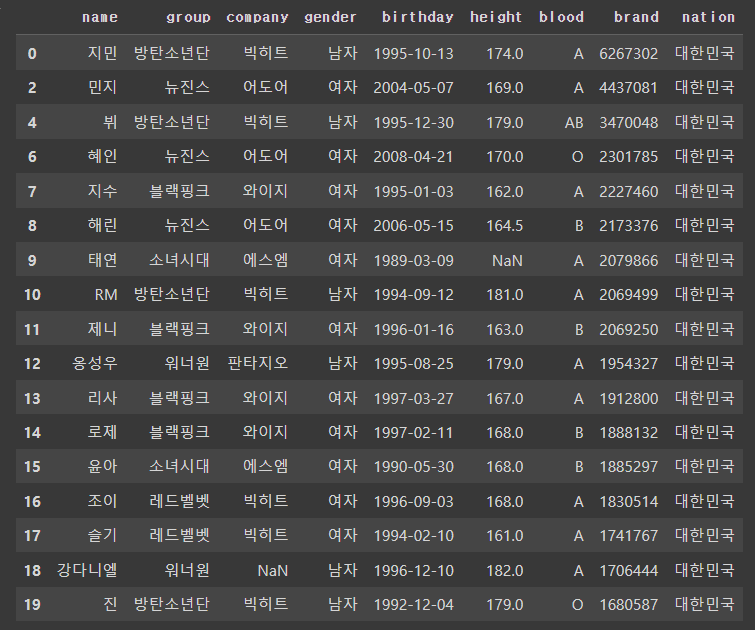Click row index label 19
Screen dimensions: 755x630
coord(32,604)
